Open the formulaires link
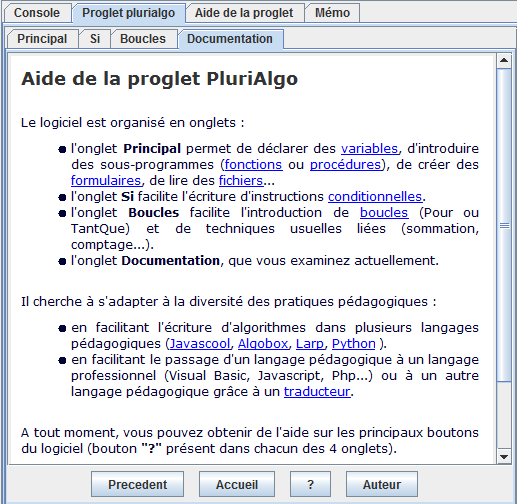Viewport: 517px width, 504px height. click(x=106, y=180)
